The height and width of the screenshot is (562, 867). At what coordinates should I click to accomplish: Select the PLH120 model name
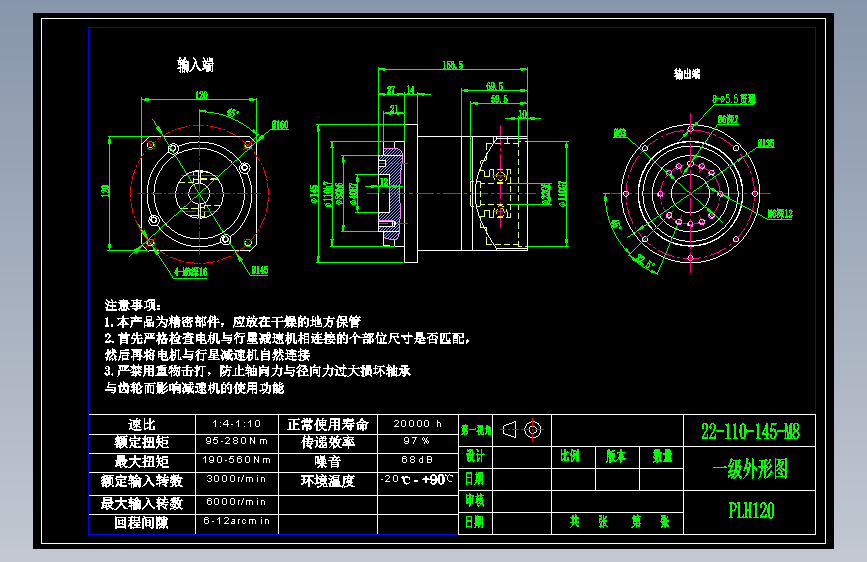coord(751,511)
